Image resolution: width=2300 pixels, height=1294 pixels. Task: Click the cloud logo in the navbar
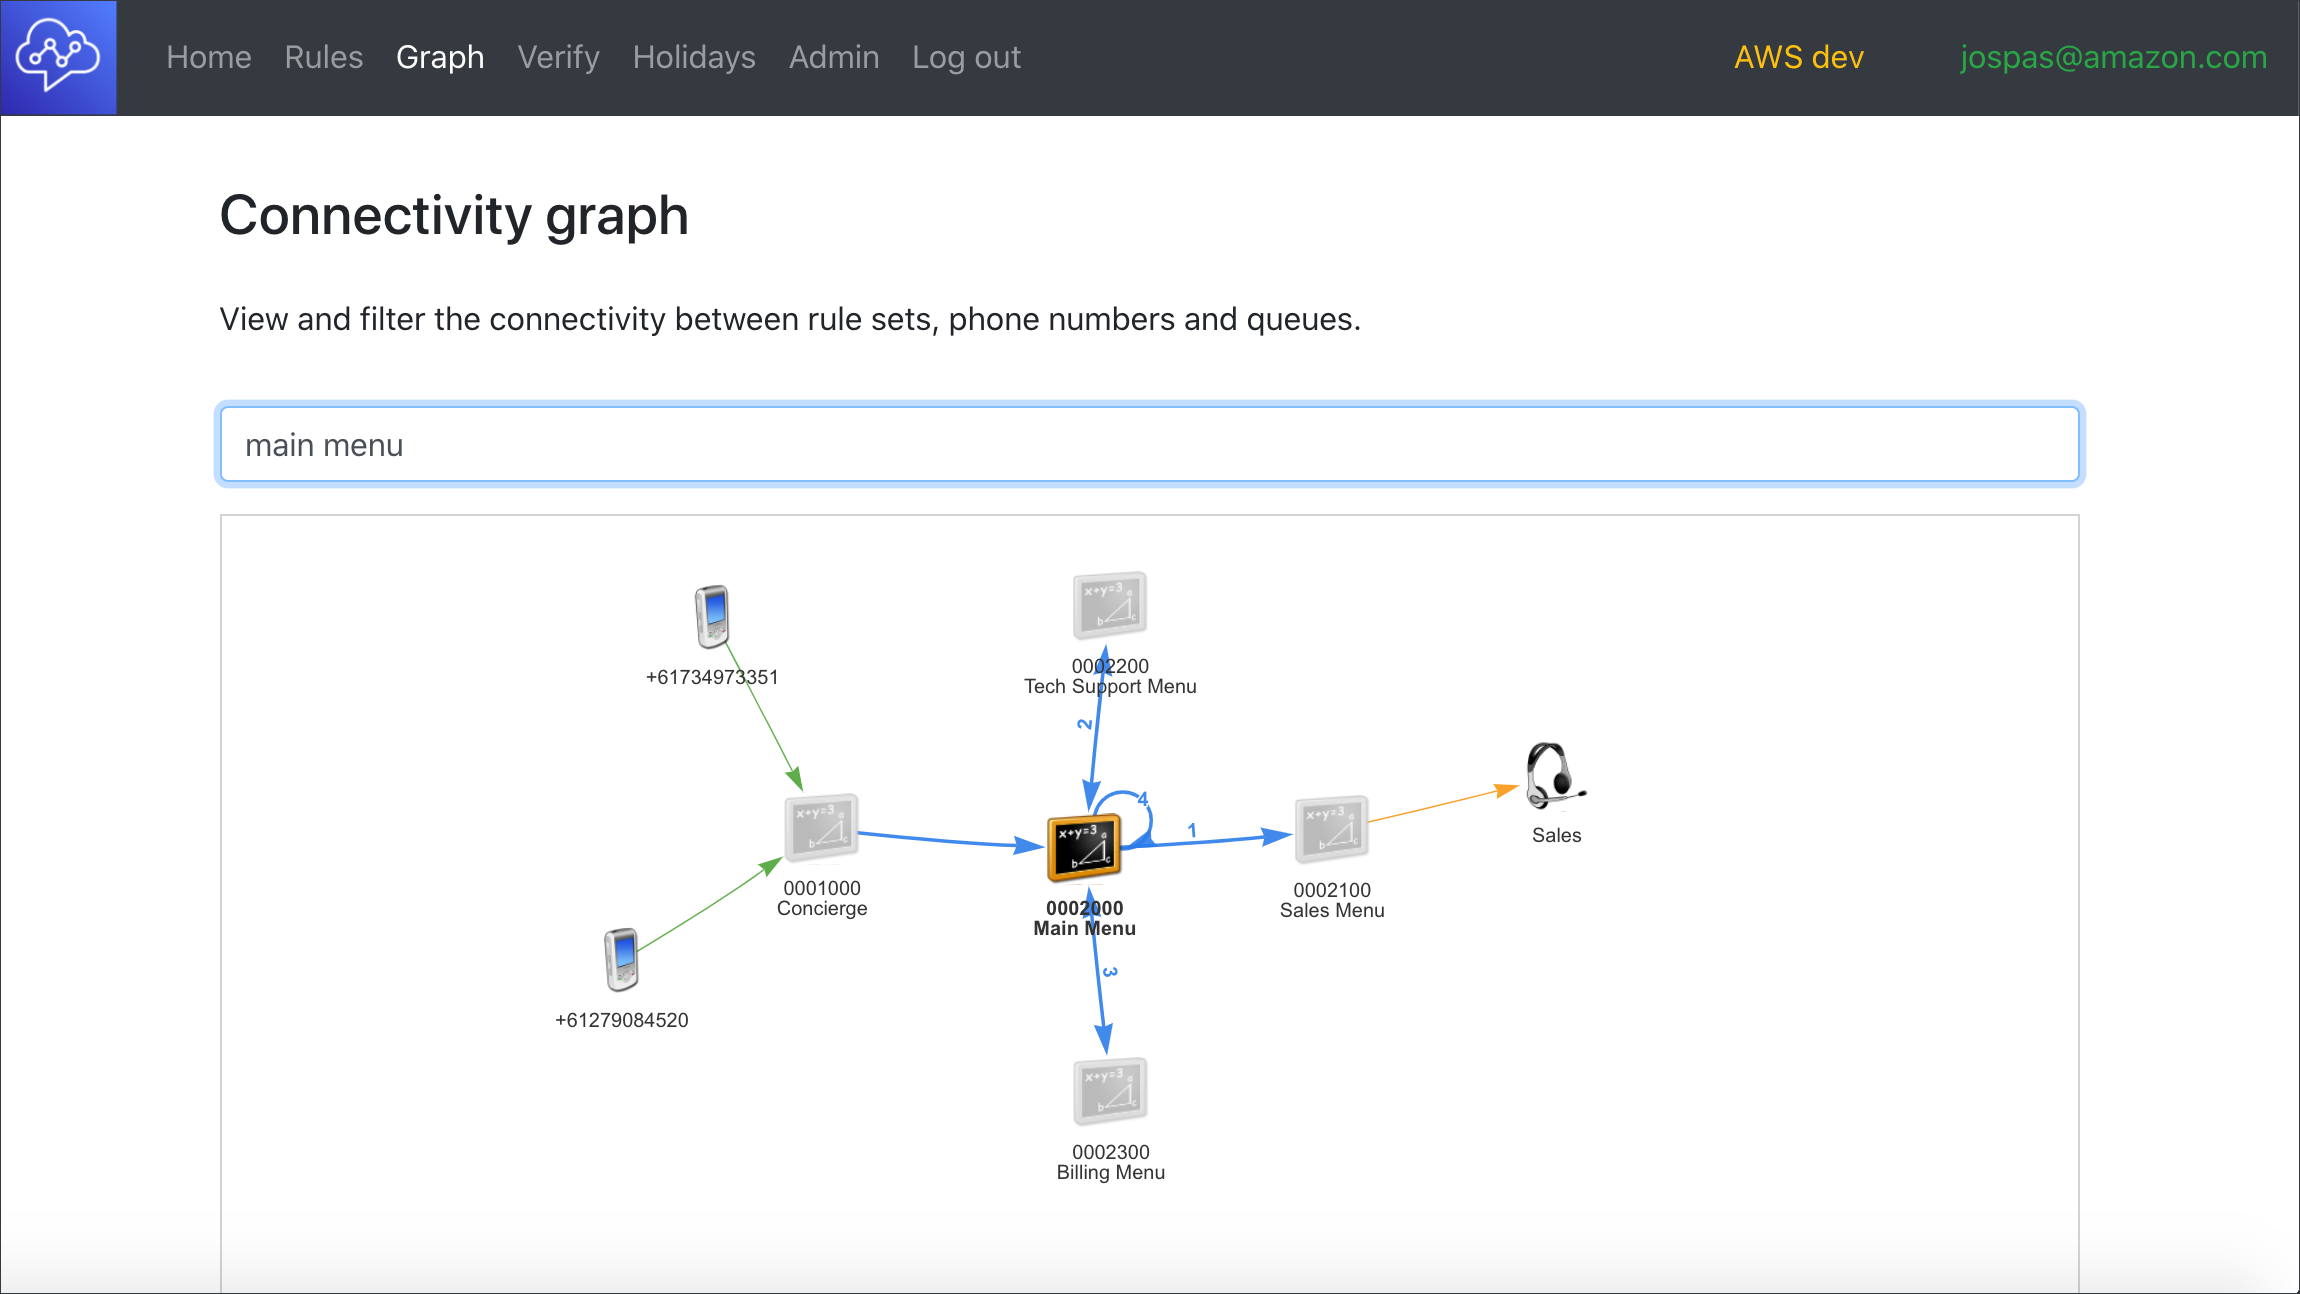point(58,57)
